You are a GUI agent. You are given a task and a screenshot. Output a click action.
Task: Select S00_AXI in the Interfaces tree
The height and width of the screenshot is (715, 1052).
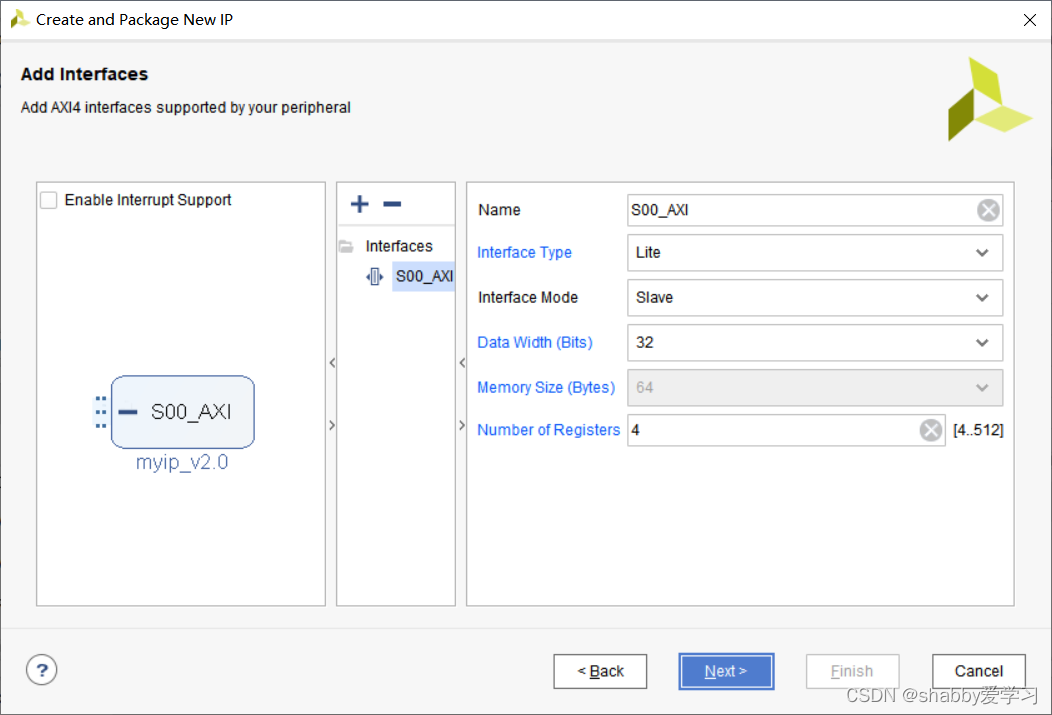pos(423,276)
